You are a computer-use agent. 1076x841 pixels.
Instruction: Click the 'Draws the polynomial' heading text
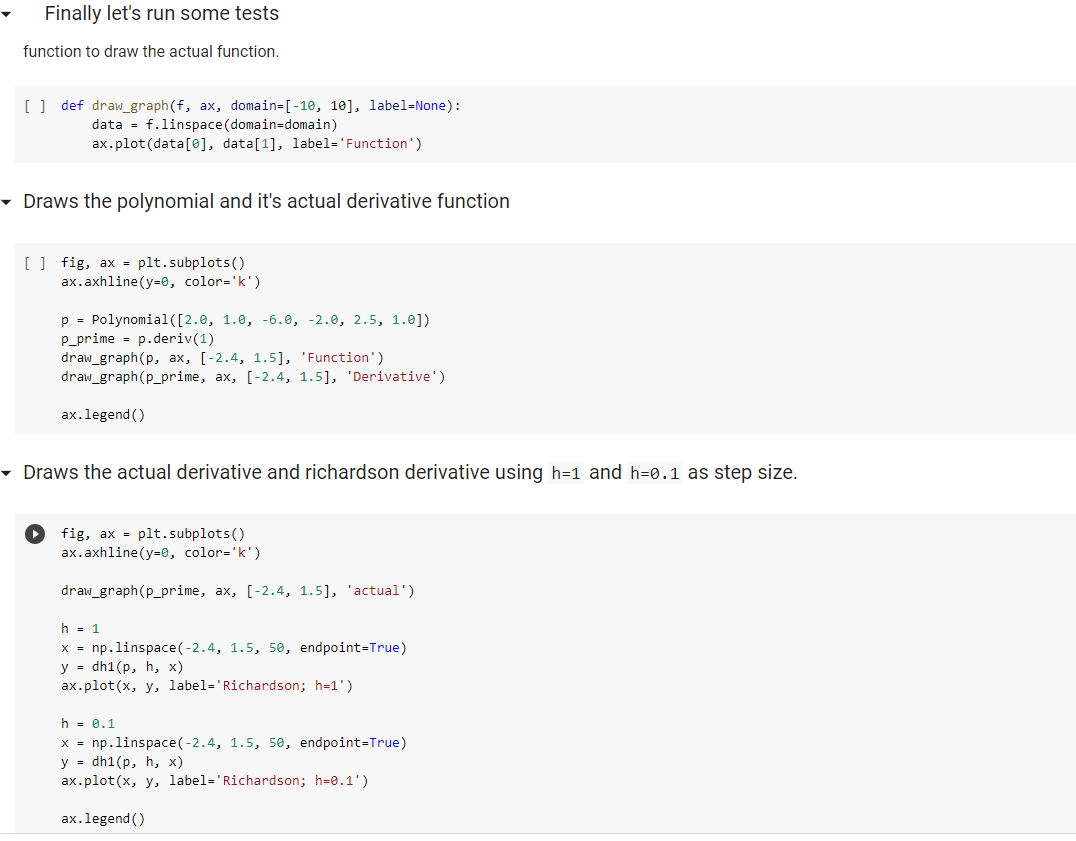[x=267, y=201]
